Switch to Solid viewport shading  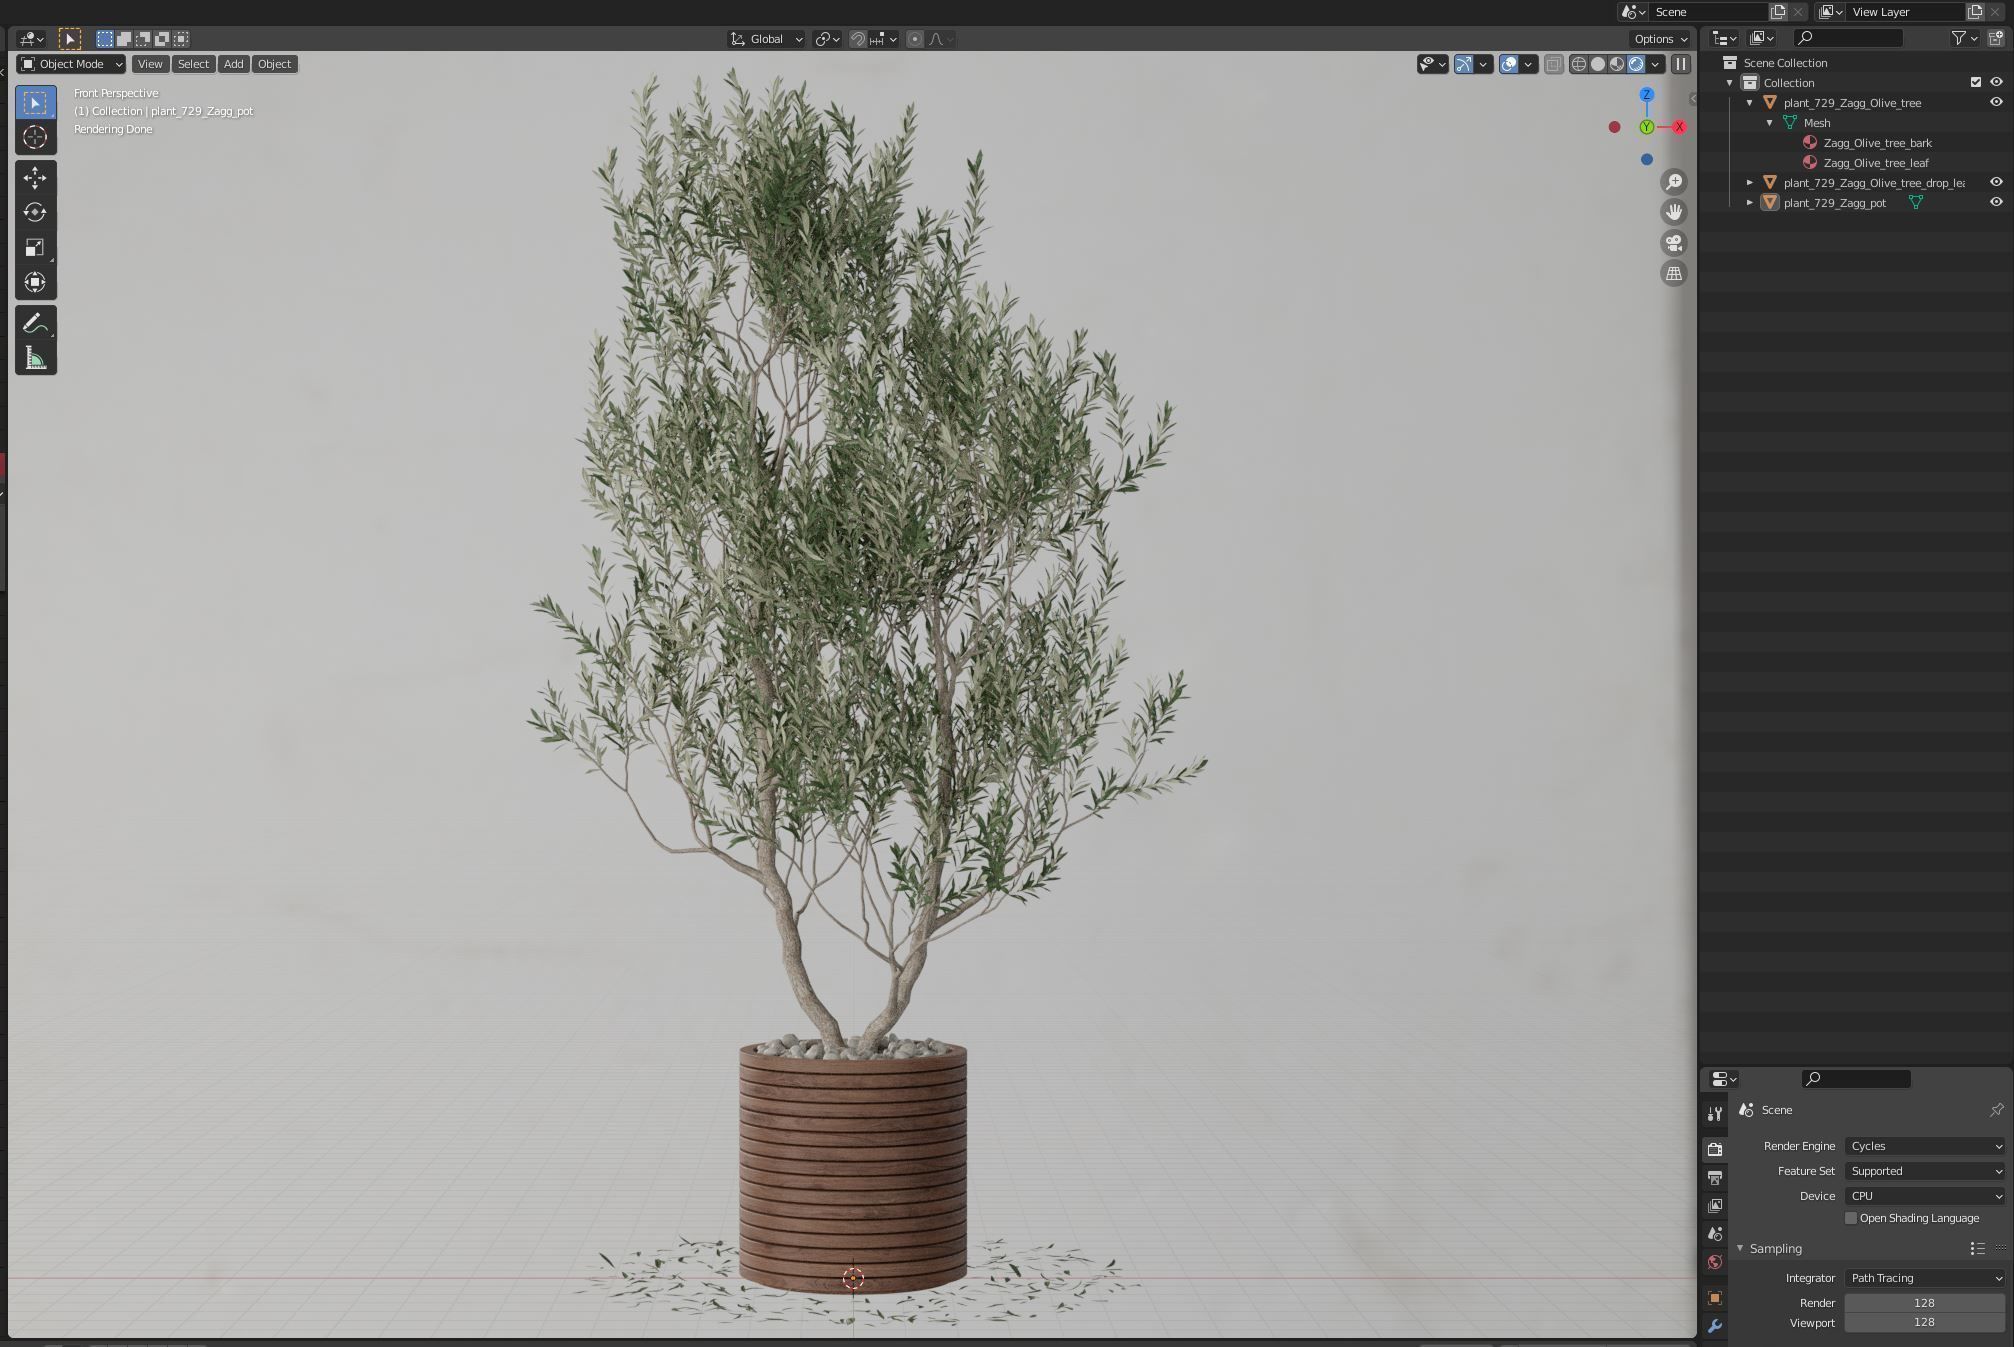pos(1598,64)
